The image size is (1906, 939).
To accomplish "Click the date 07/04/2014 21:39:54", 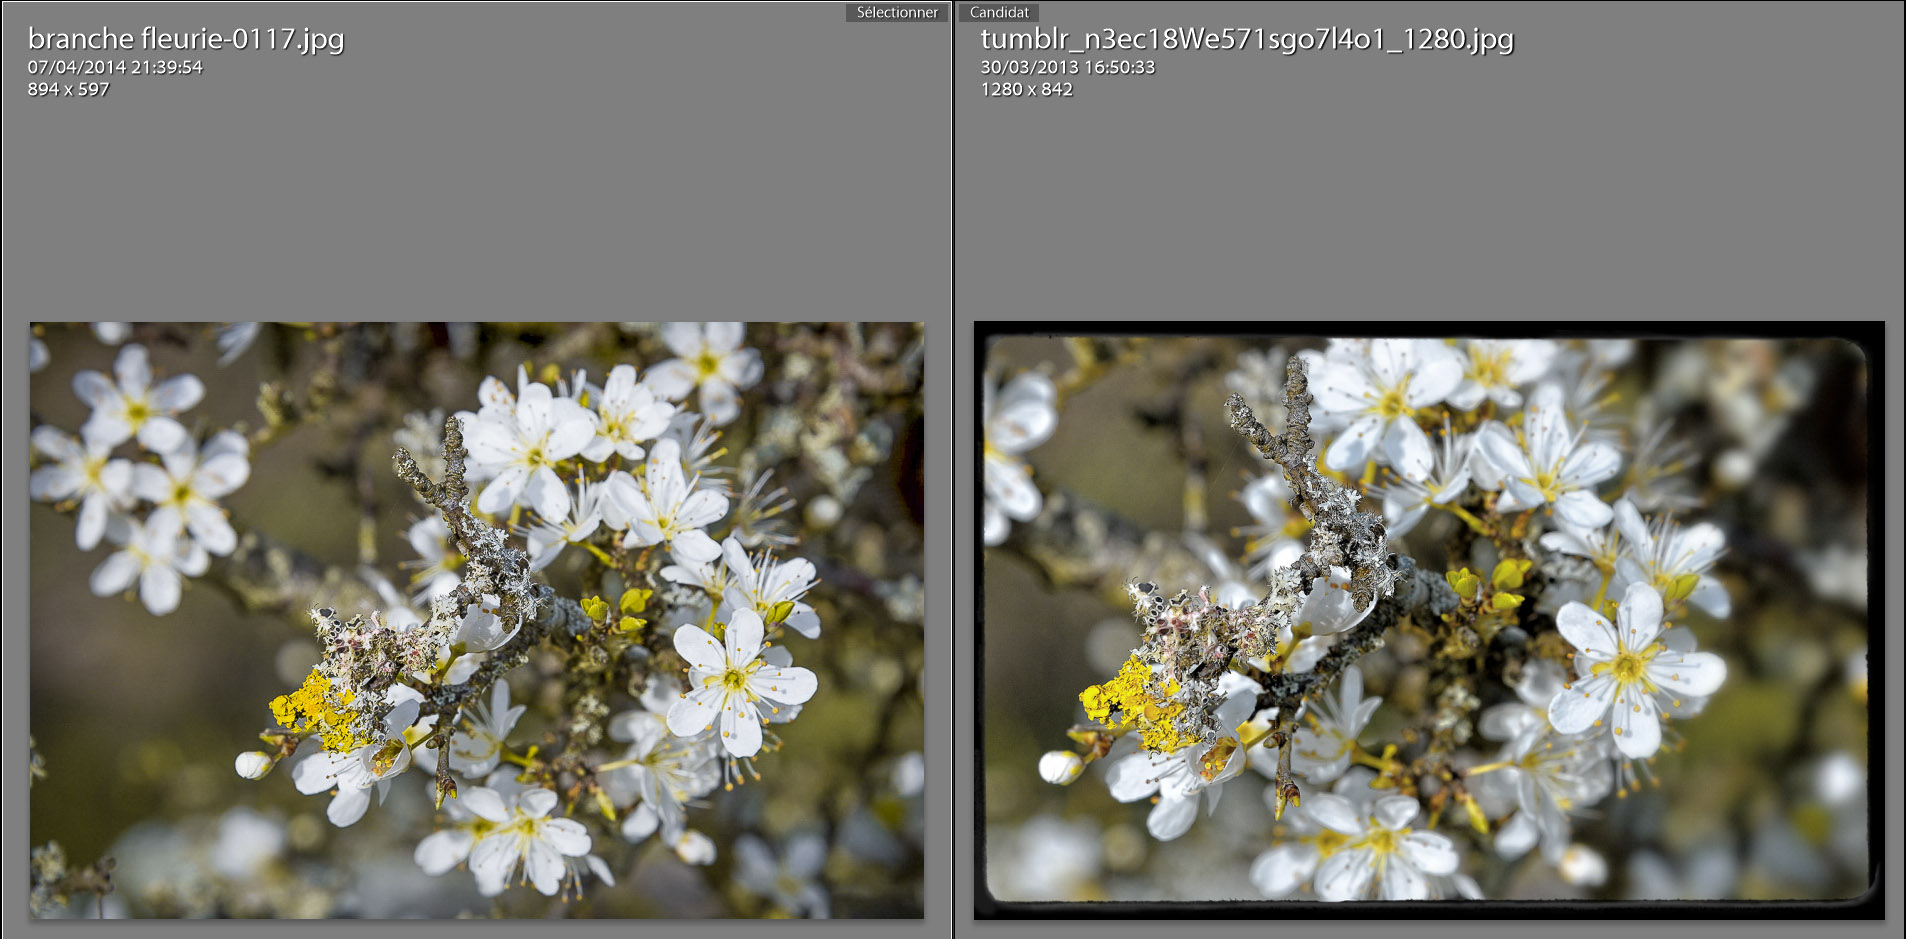I will click(115, 67).
